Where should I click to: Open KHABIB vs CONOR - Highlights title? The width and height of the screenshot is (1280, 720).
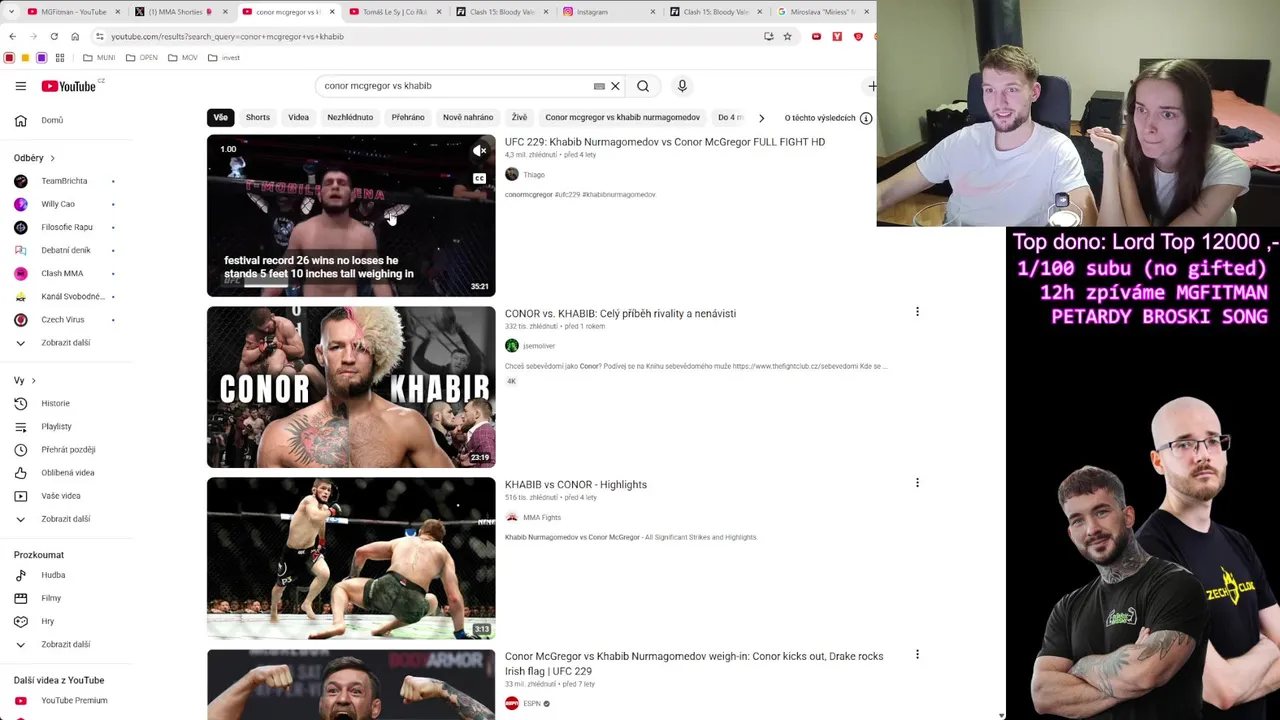576,484
